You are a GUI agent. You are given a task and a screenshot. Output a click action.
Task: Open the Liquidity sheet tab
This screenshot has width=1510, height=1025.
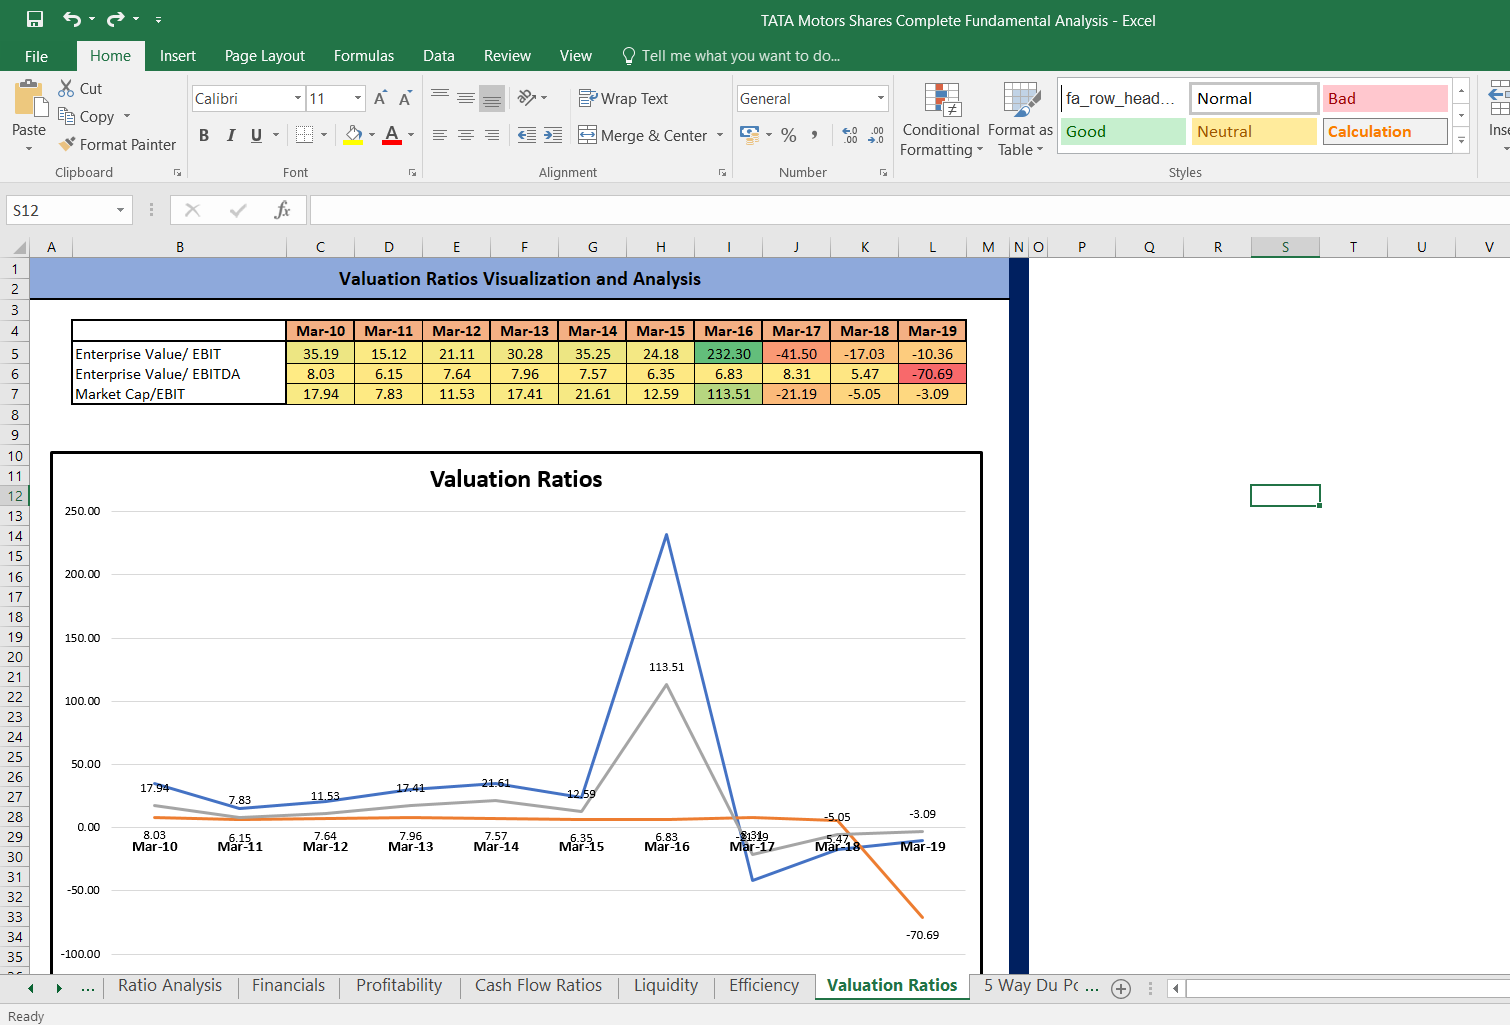point(666,986)
